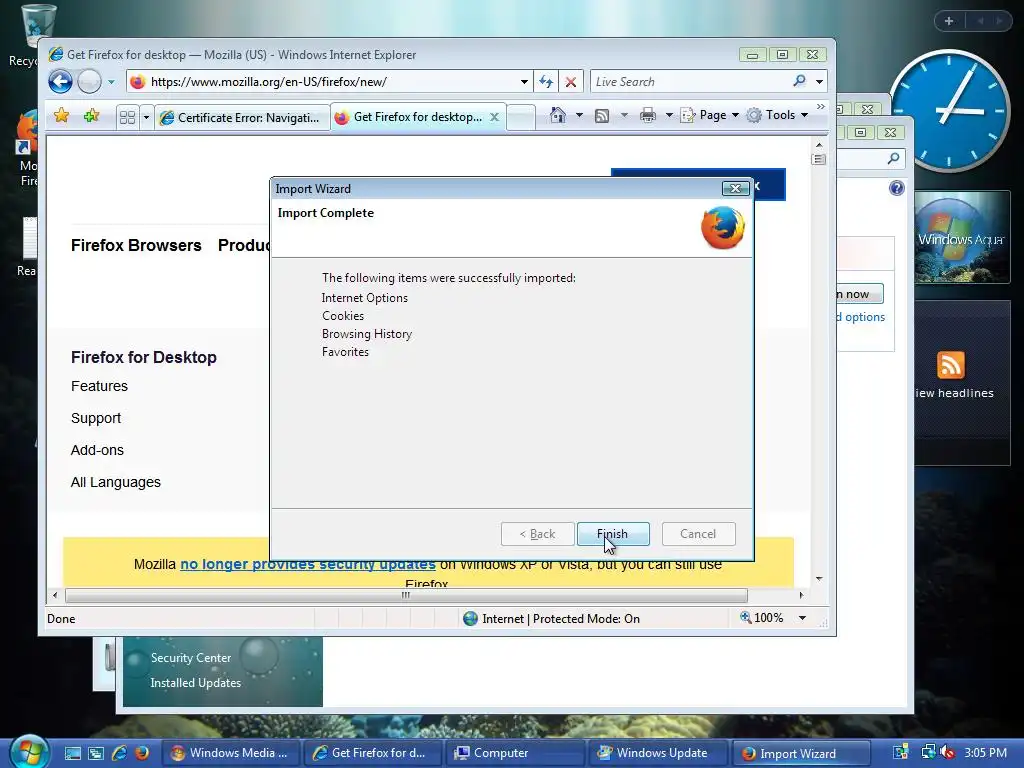Click the Windows Aquarium slideshow gadget
1024x768 pixels.
pyautogui.click(x=961, y=238)
